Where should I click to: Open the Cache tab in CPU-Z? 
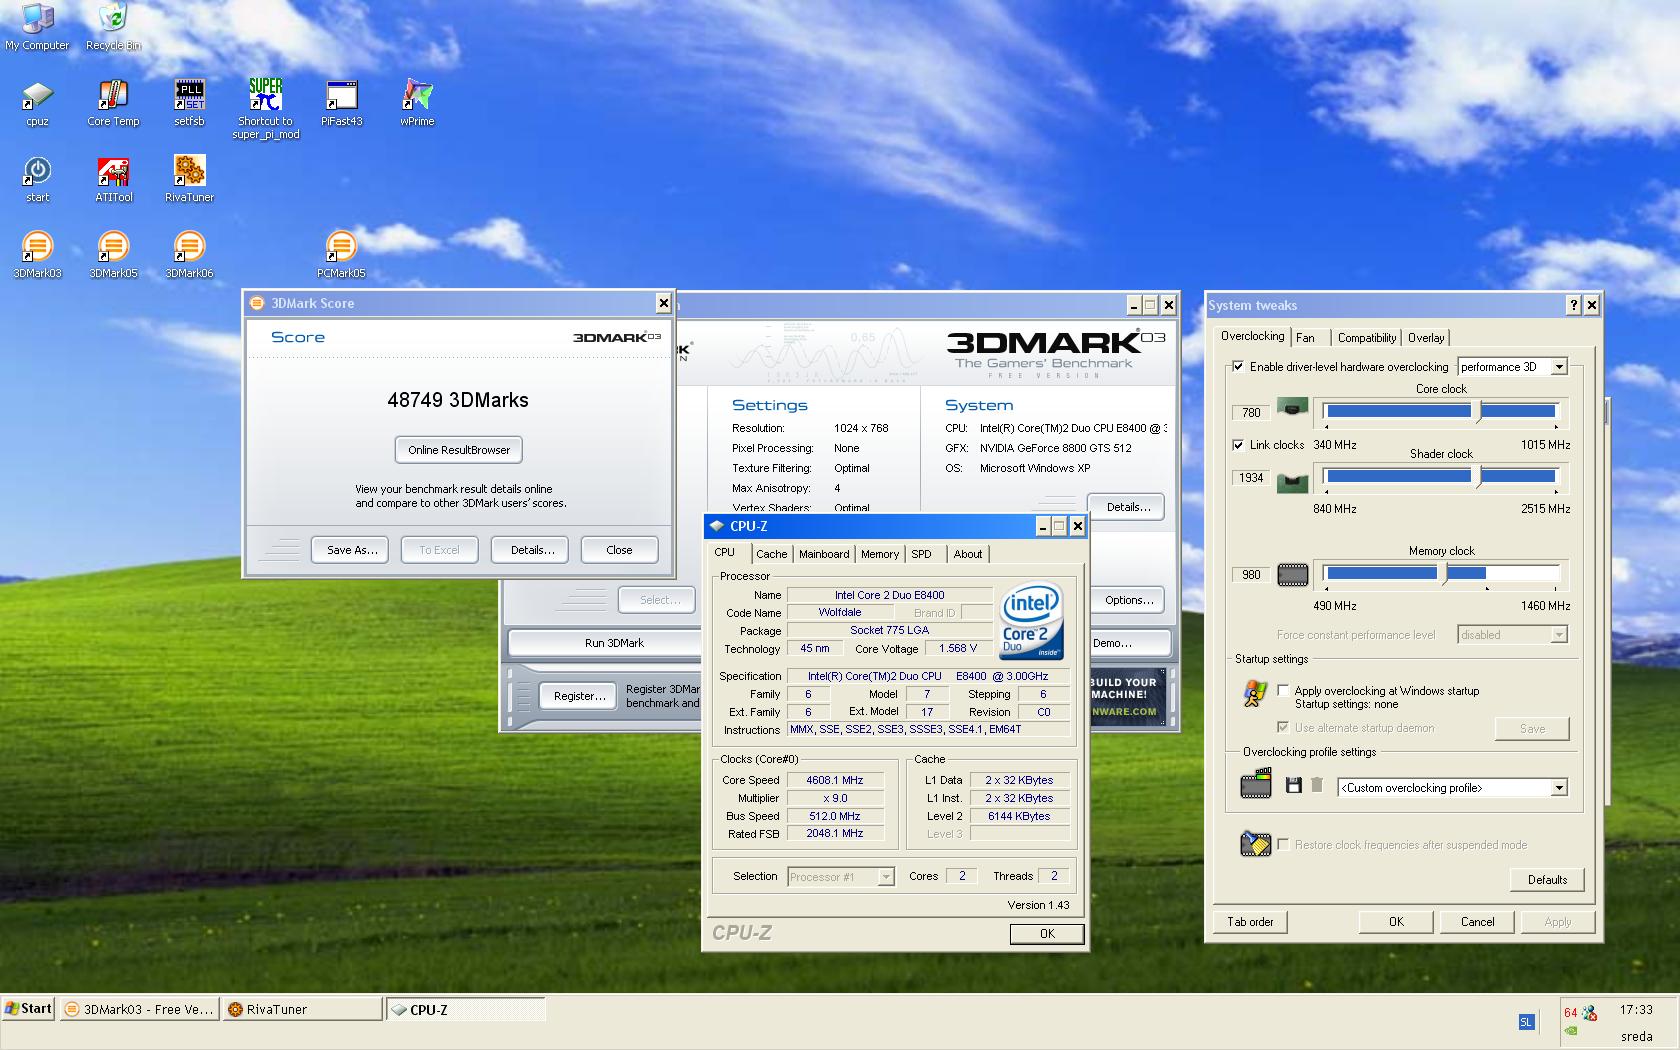(771, 554)
